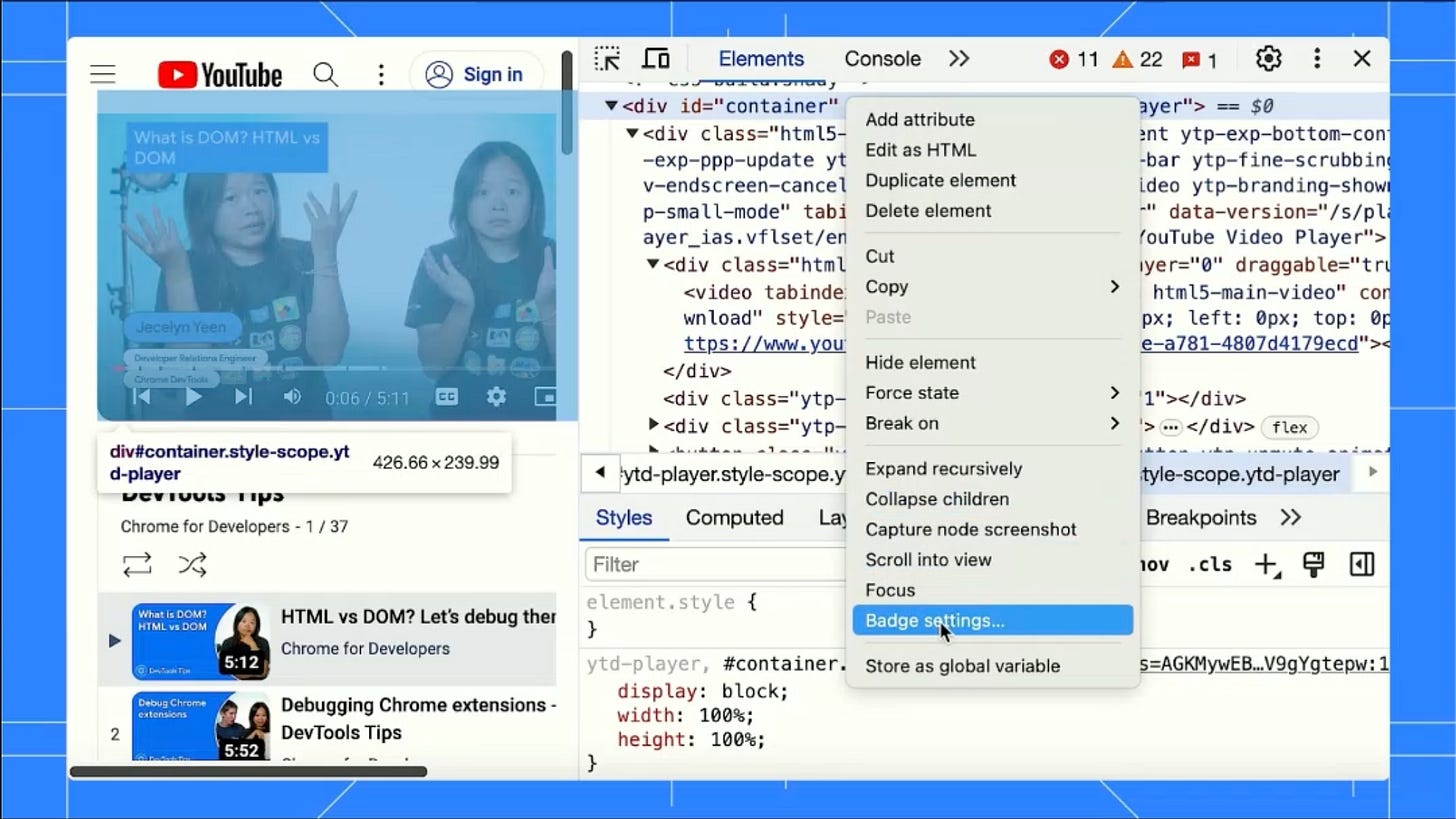Activate the inspect element picker icon
Screen dimensions: 1456x819
tap(607, 59)
